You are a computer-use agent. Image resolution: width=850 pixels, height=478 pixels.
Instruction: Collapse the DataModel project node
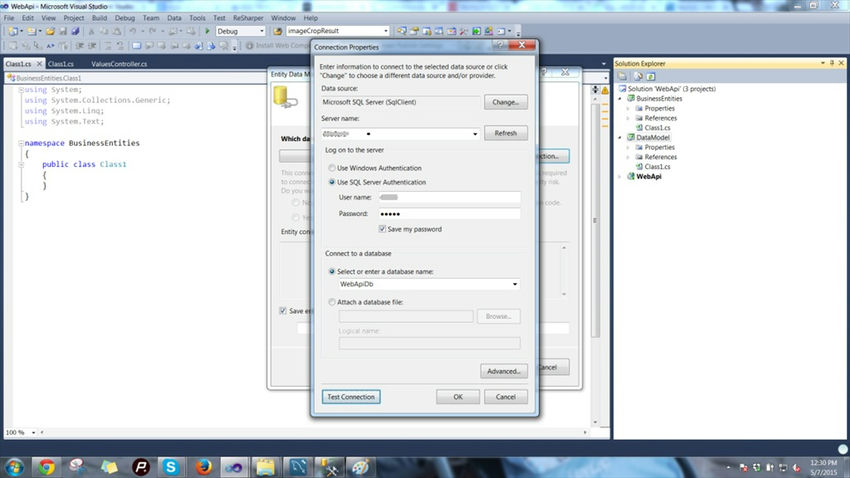620,138
